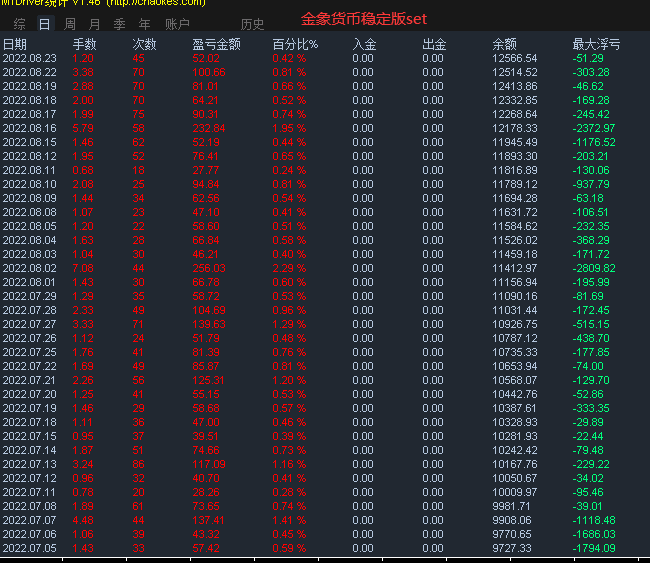Click profit value 58.60

205,226
